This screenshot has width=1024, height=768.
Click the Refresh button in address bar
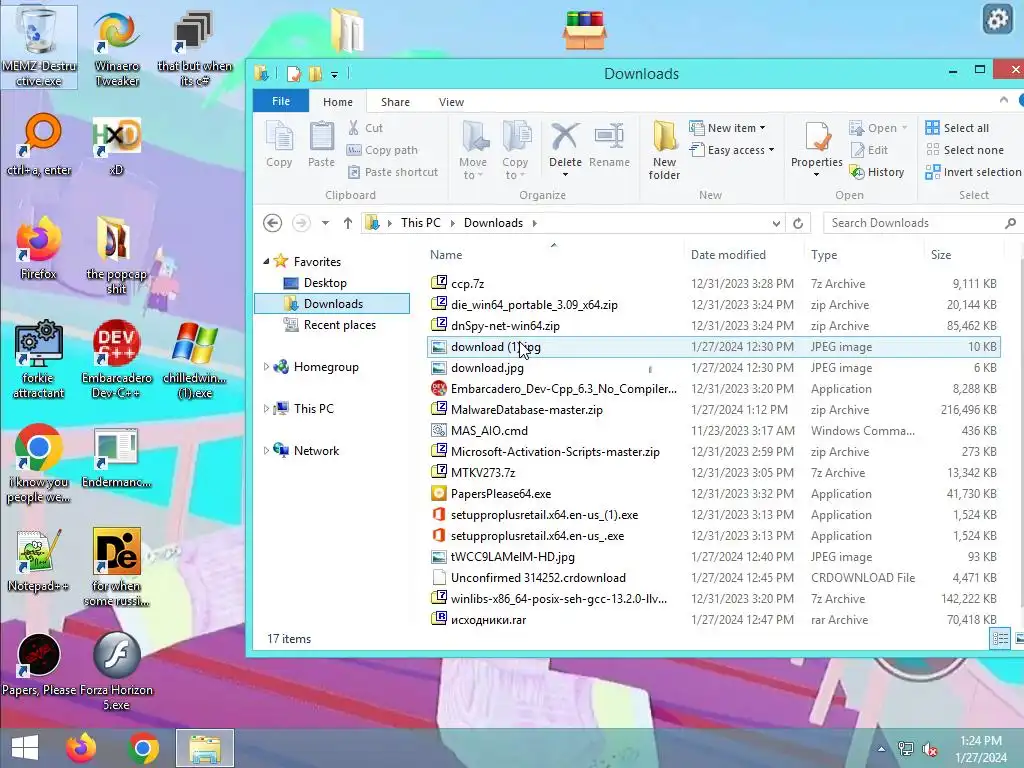click(798, 223)
